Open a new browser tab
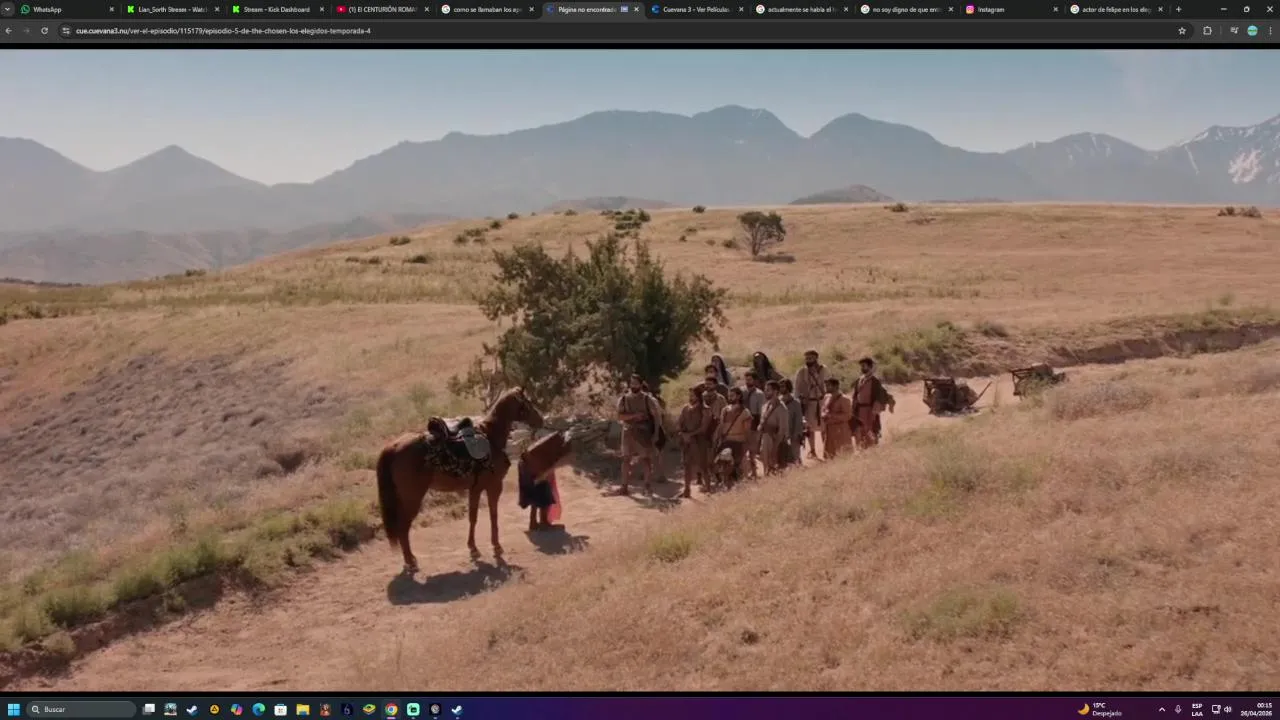Image resolution: width=1280 pixels, height=720 pixels. coord(1178,9)
